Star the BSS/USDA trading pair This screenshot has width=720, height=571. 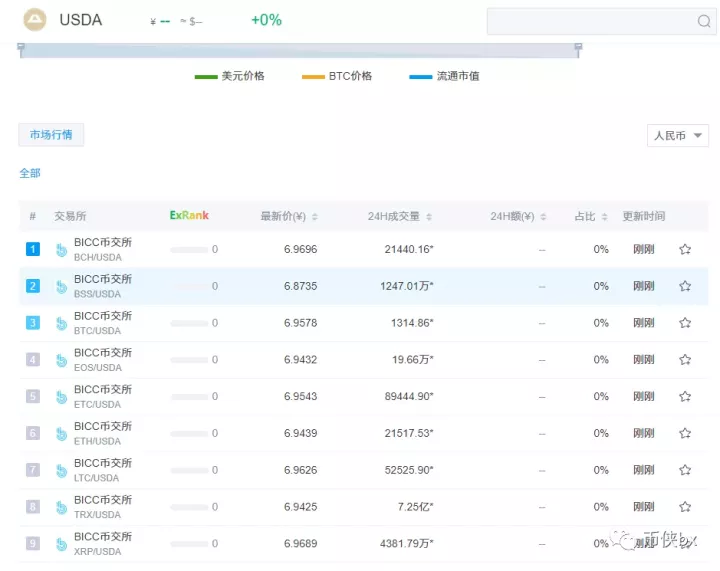[x=685, y=286]
